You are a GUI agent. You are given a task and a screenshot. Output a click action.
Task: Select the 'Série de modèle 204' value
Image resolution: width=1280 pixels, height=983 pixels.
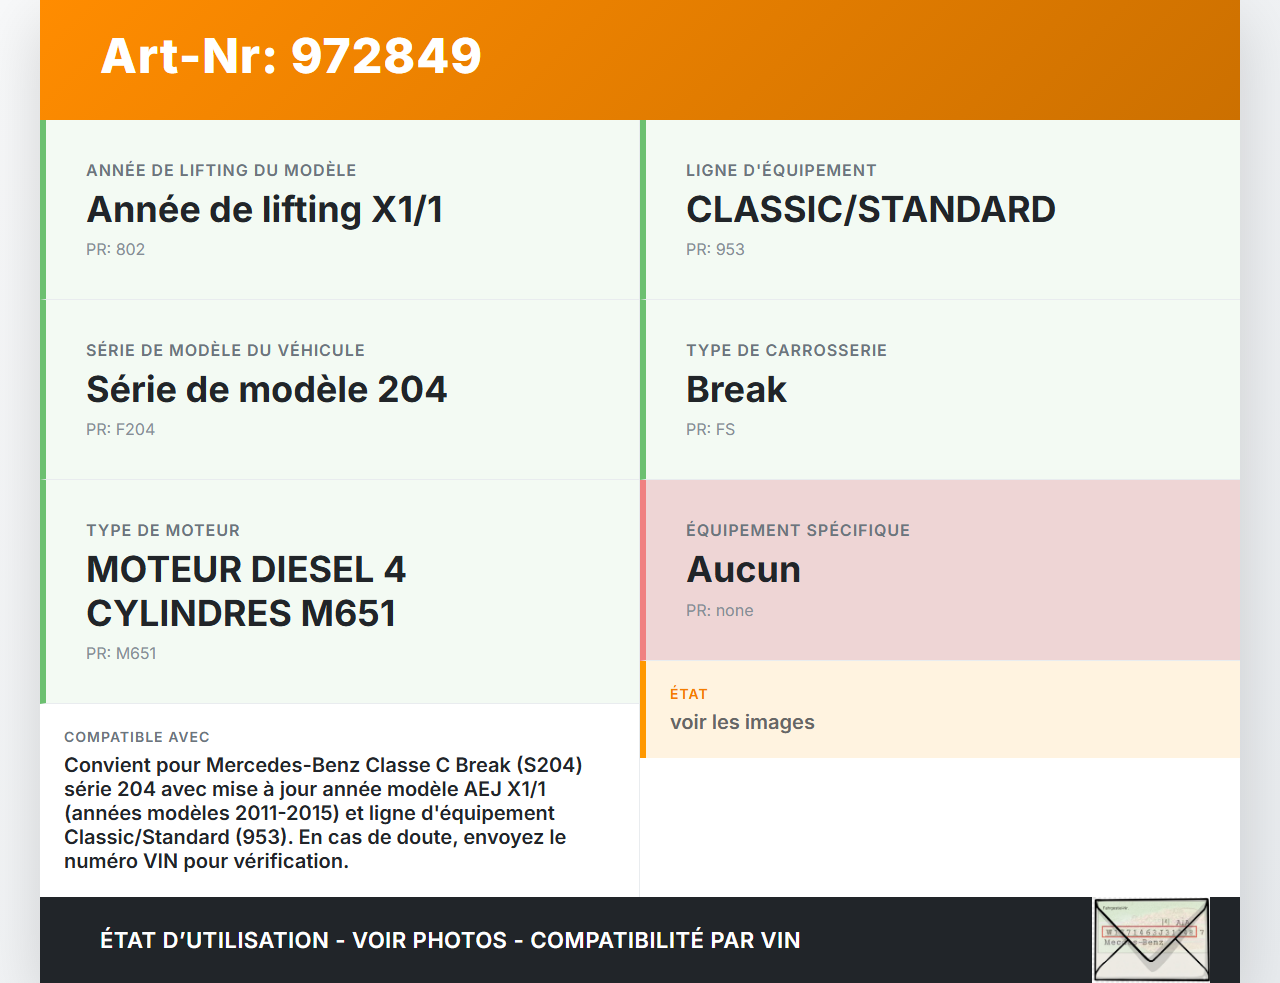pos(266,390)
